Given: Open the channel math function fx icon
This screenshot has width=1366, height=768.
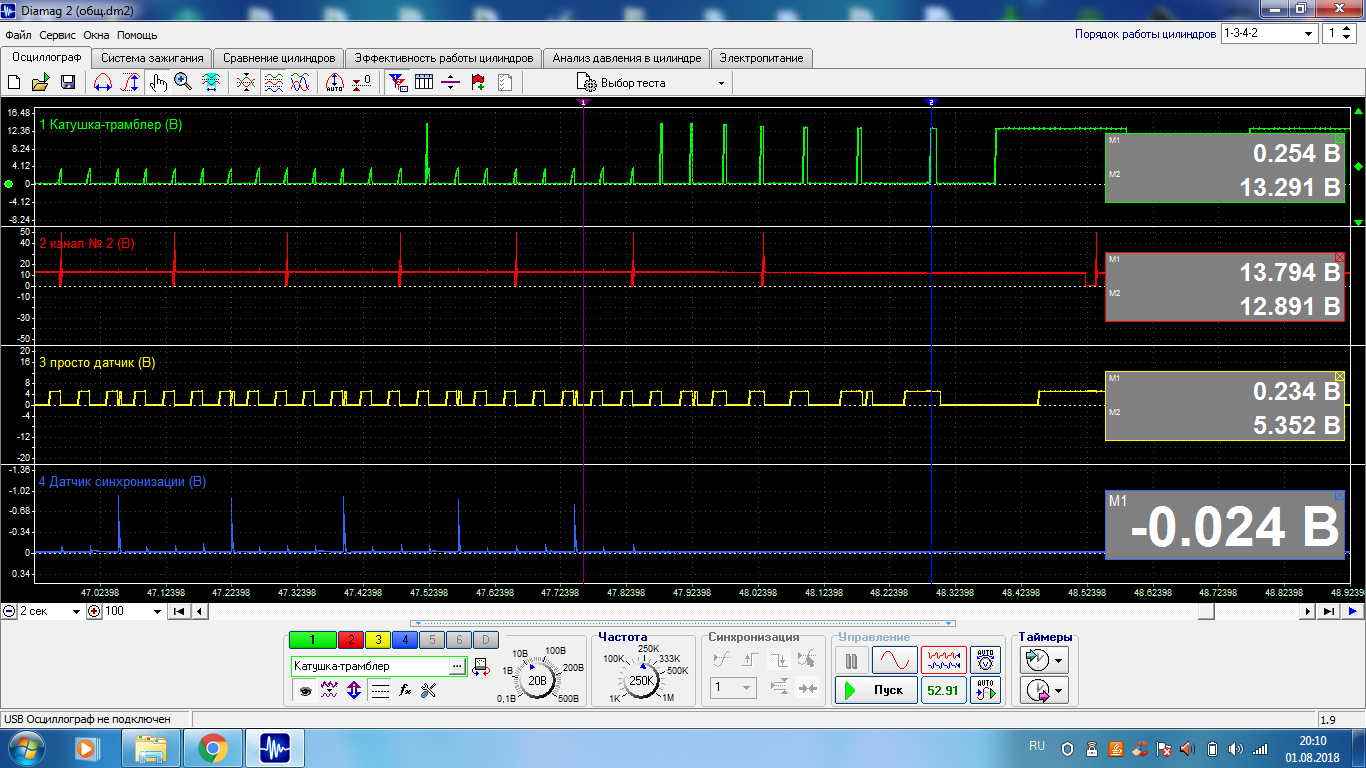Looking at the screenshot, I should pyautogui.click(x=405, y=690).
